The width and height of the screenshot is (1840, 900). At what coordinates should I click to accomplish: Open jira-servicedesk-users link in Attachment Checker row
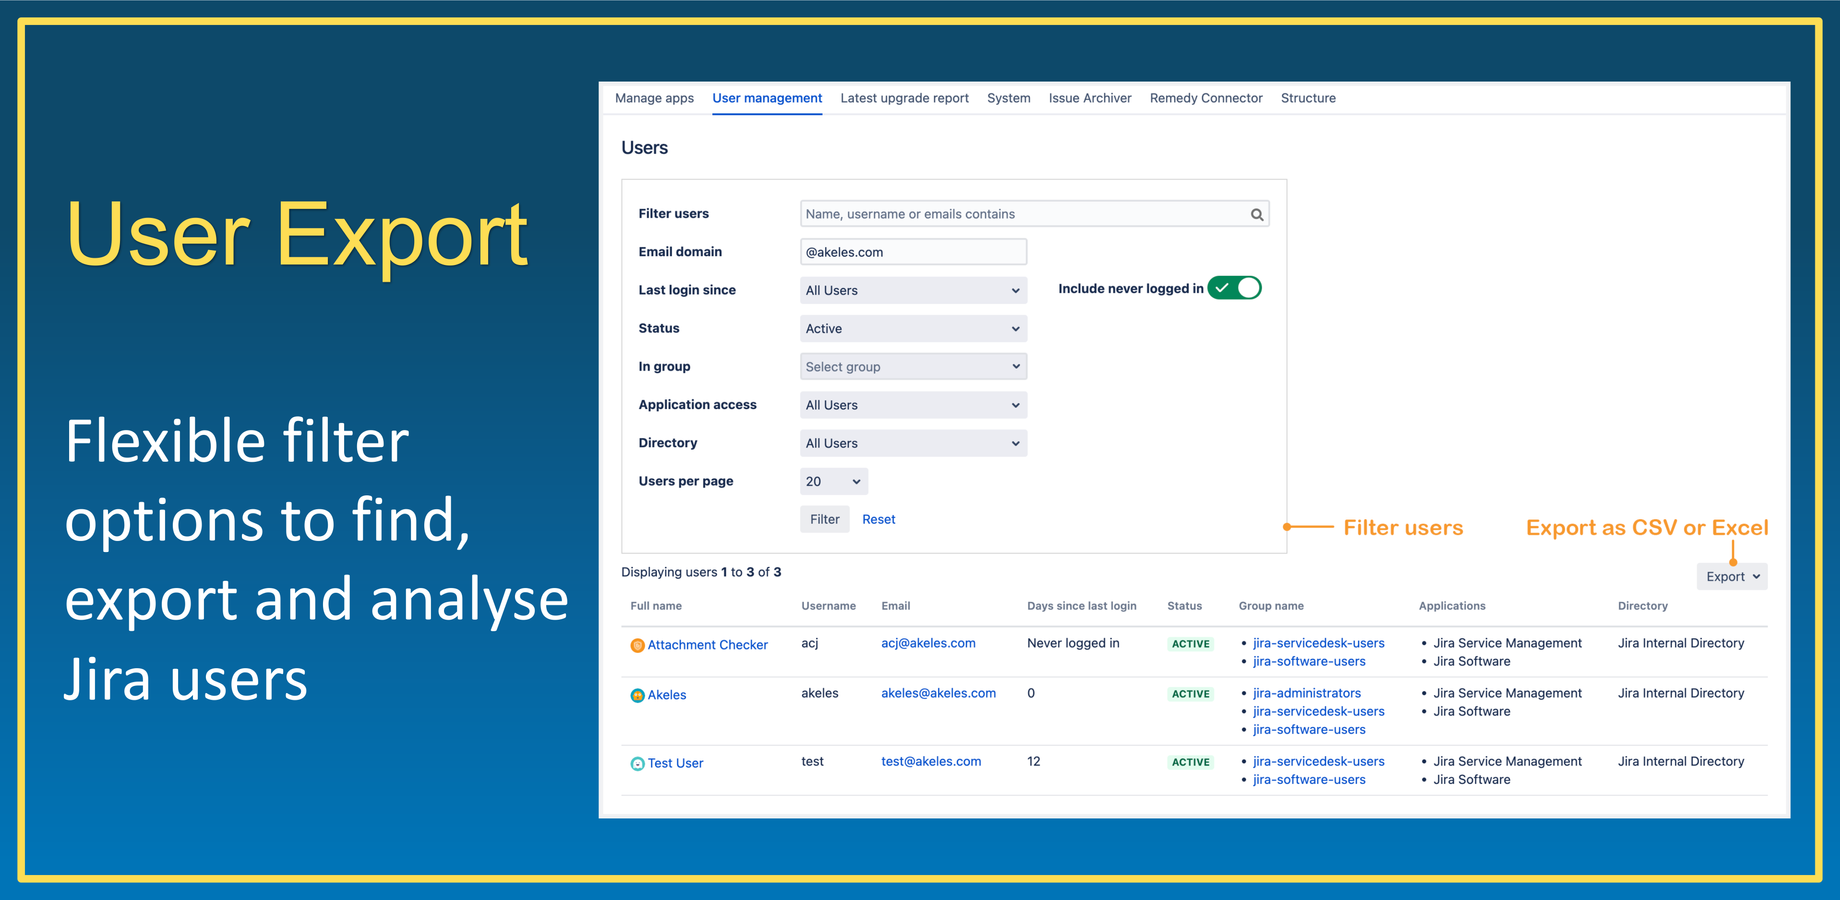[x=1318, y=643]
